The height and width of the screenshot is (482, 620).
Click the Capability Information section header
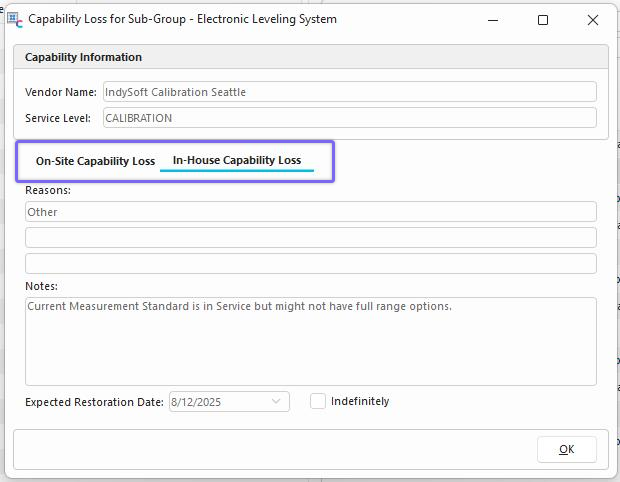pos(84,57)
